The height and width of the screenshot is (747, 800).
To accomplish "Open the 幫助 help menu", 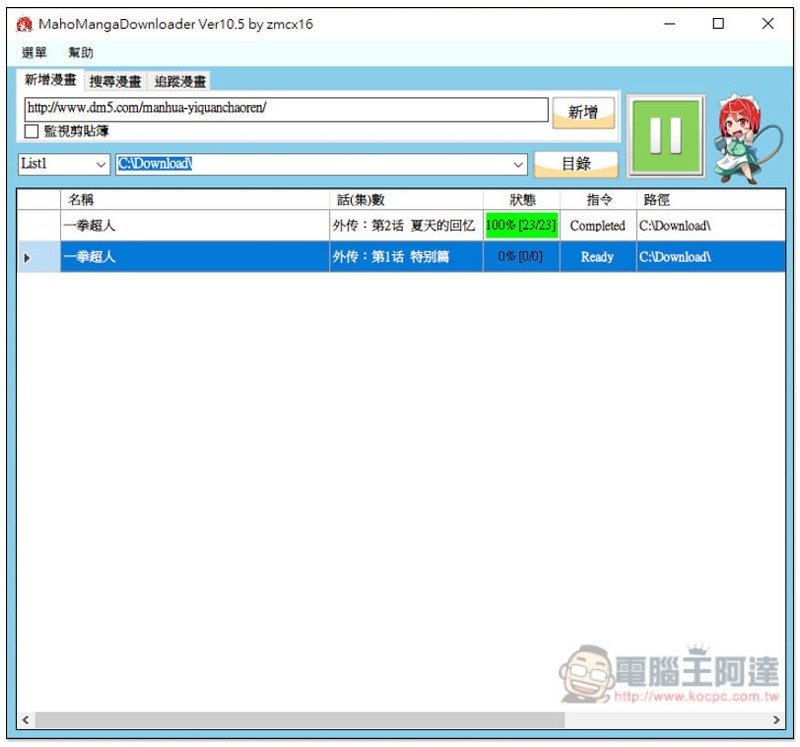I will click(x=81, y=53).
